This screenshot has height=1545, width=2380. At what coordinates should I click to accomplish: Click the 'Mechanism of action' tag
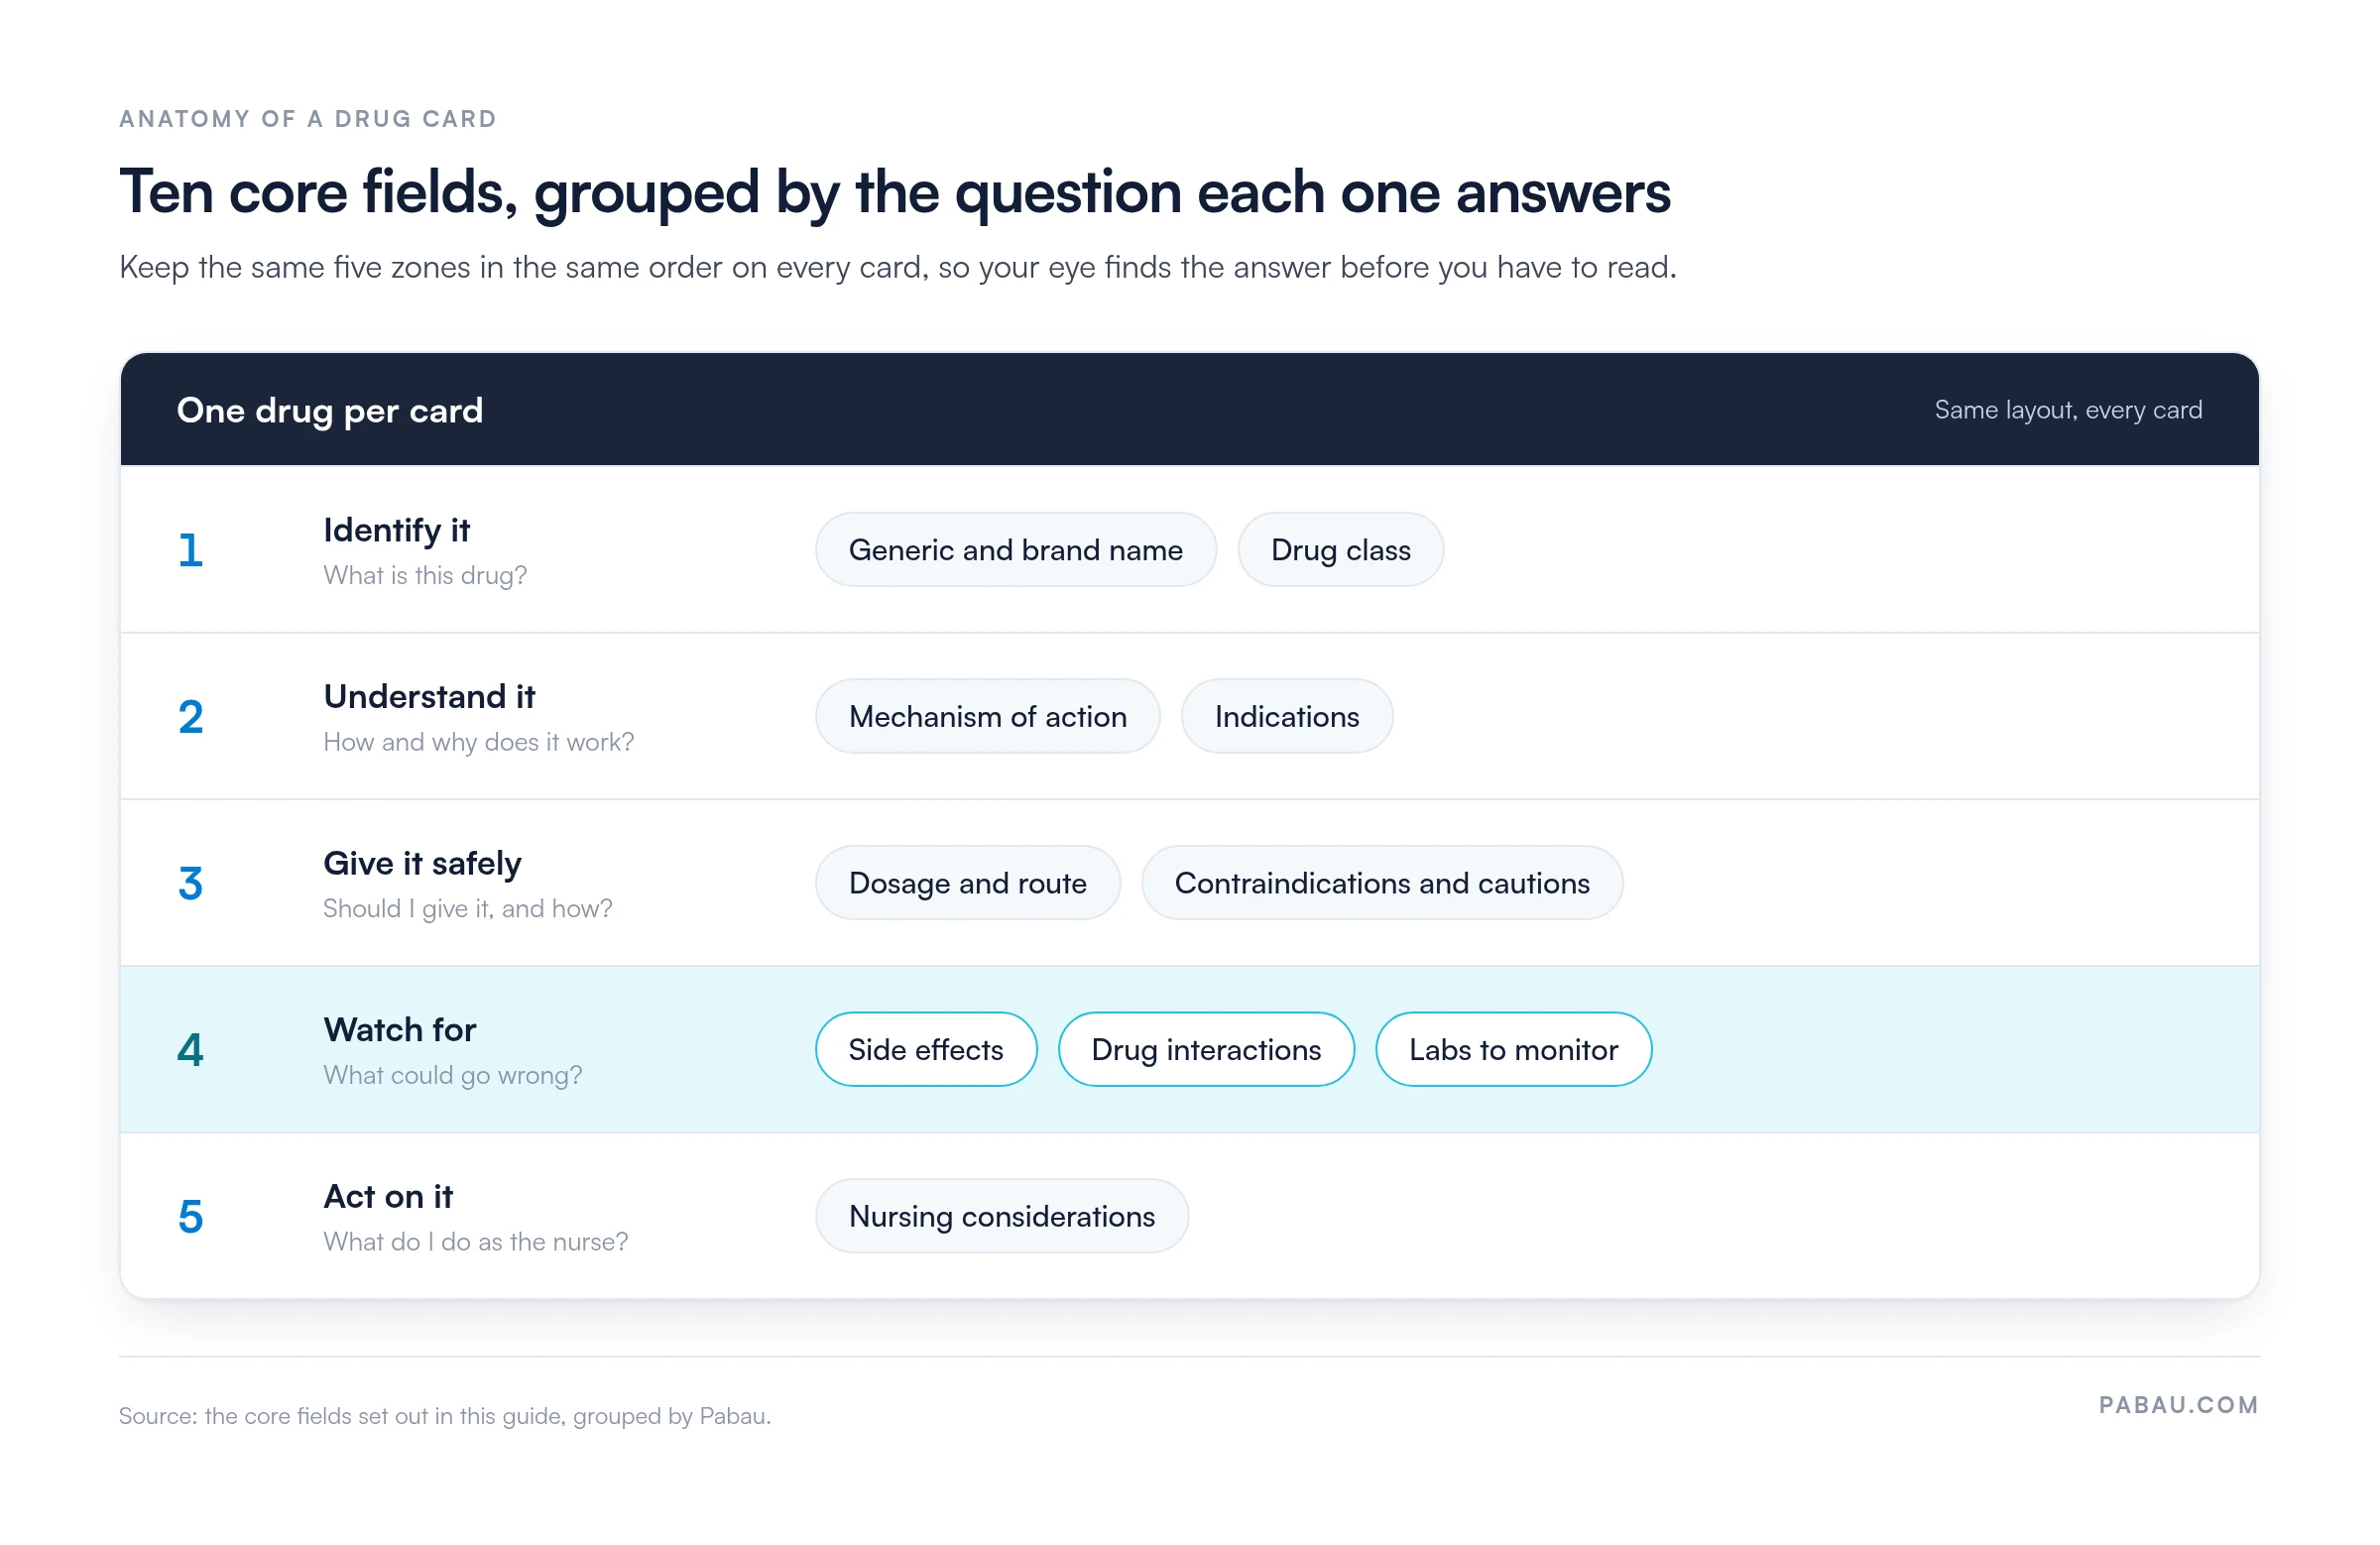pyautogui.click(x=987, y=716)
